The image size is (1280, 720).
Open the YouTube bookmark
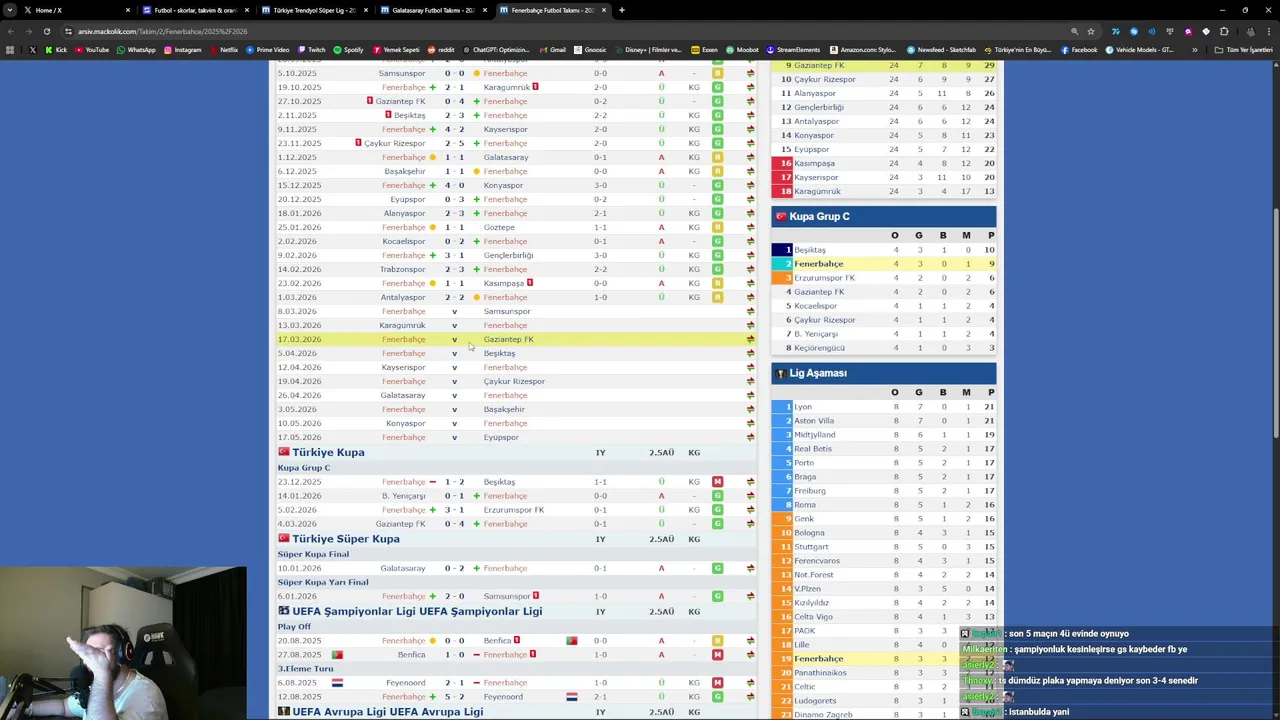(91, 50)
